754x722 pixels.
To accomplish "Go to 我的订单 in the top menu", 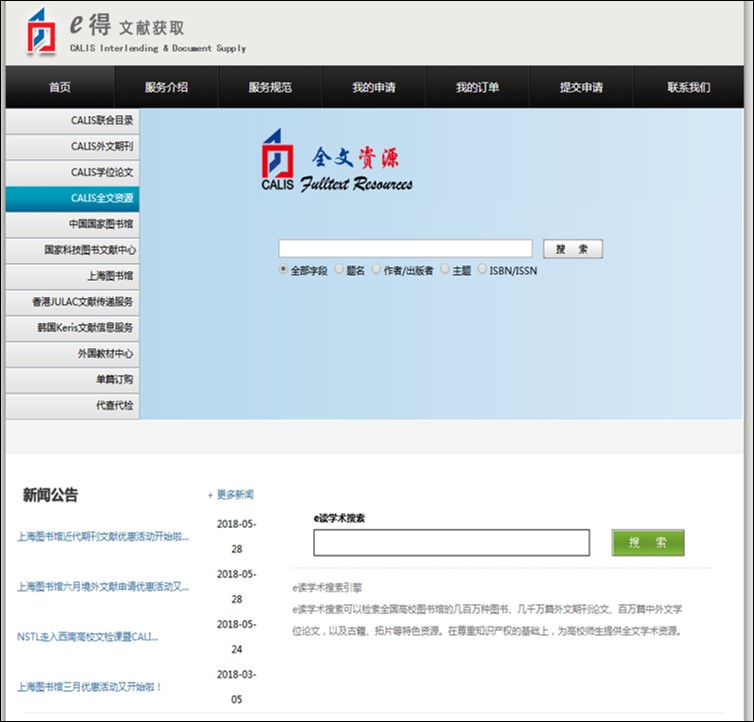I will (478, 87).
